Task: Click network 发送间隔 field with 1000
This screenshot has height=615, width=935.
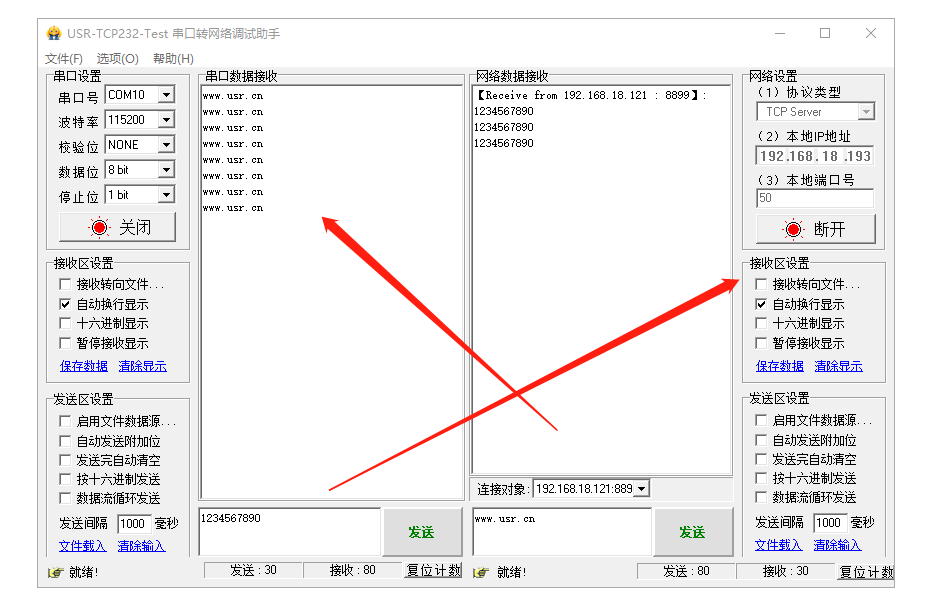Action: click(829, 523)
